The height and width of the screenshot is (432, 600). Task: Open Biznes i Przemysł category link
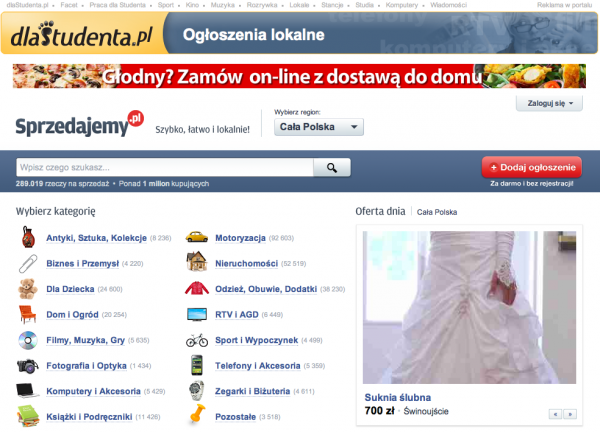point(83,263)
